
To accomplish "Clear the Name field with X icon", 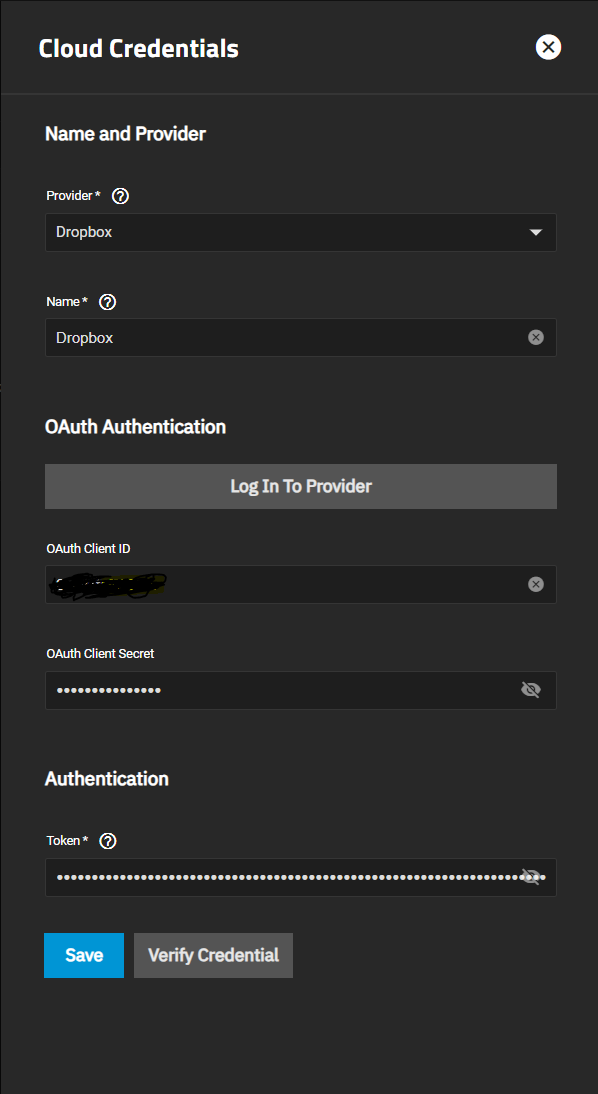I will tap(536, 338).
